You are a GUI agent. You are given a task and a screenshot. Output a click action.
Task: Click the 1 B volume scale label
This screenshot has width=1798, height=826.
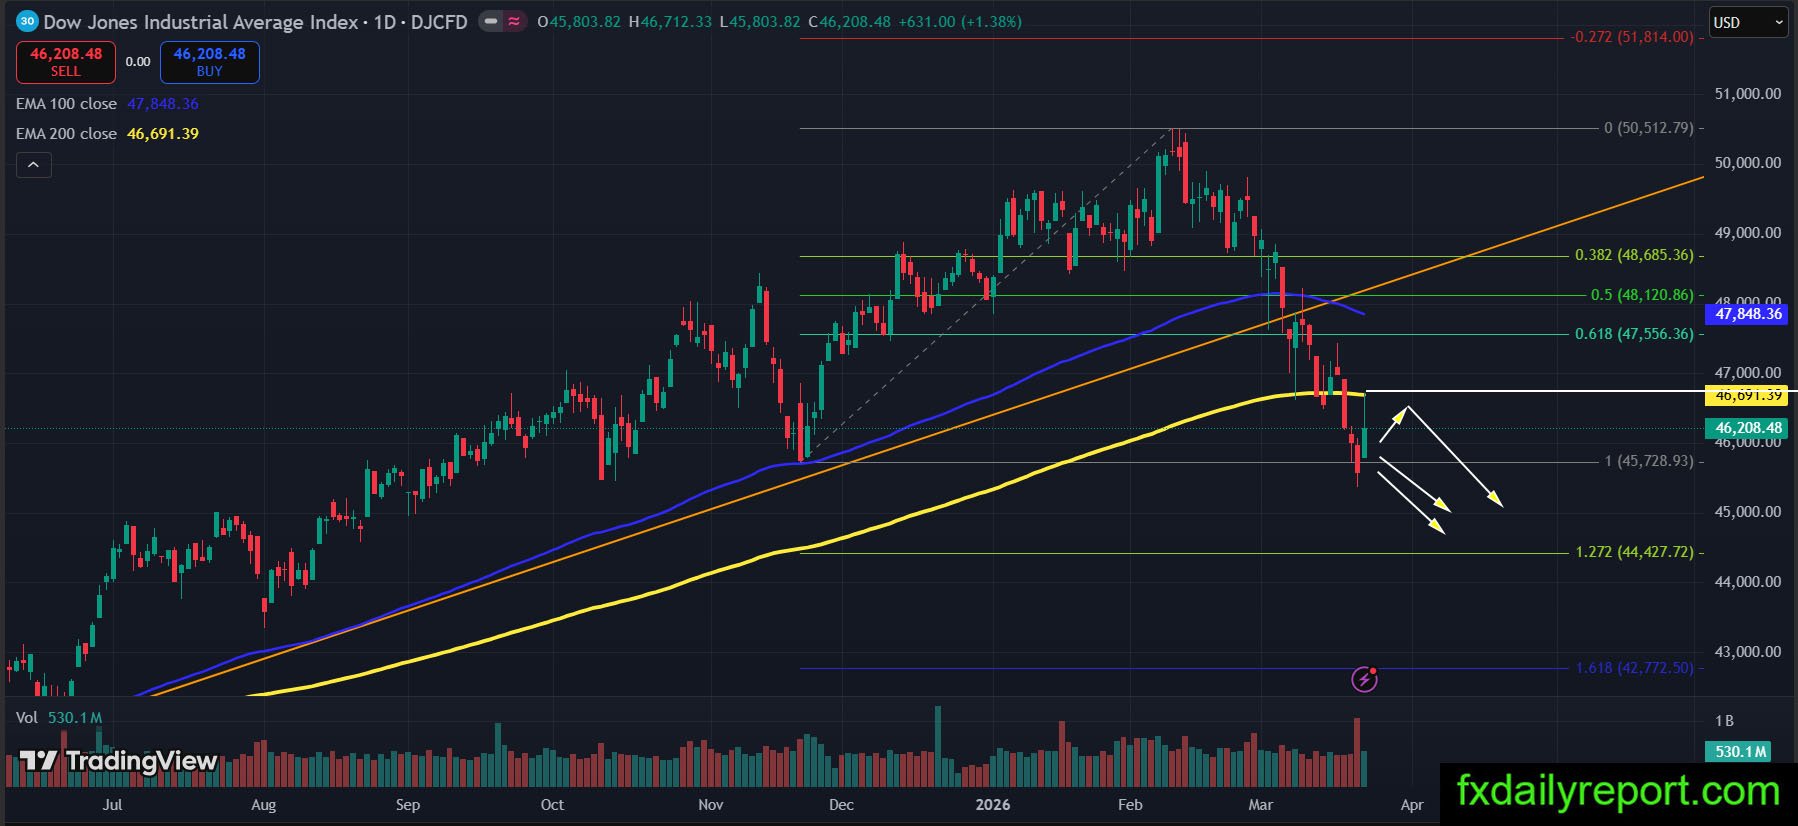(1724, 721)
